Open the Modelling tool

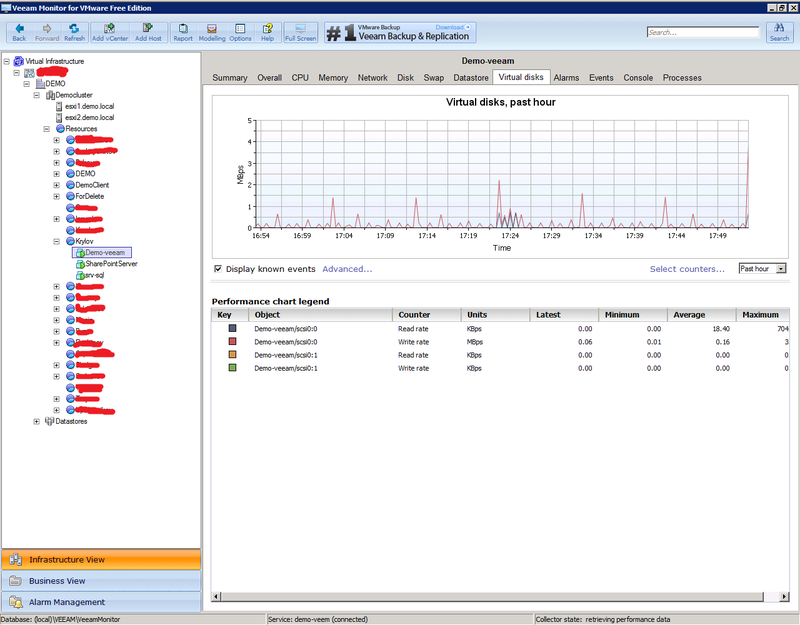point(212,32)
